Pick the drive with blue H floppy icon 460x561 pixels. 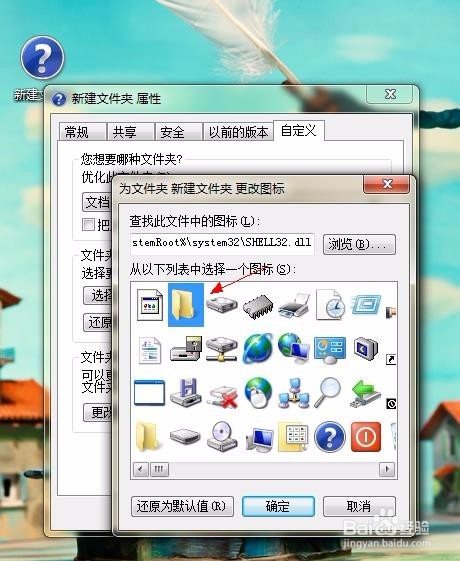[x=186, y=393]
